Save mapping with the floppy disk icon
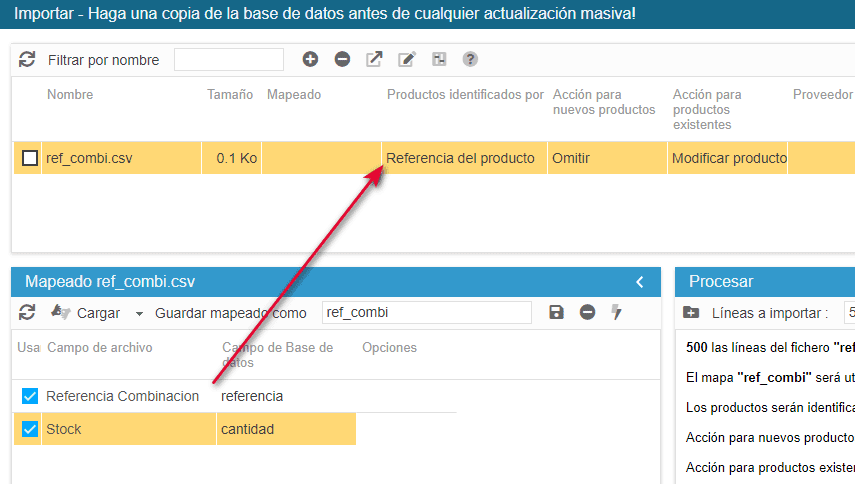Viewport: 855px width, 484px height. click(x=557, y=313)
